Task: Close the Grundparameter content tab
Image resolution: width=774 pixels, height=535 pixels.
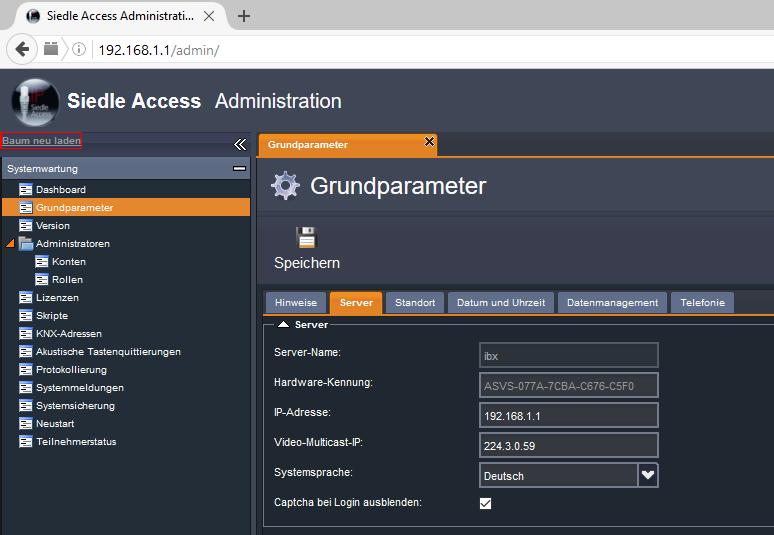Action: pyautogui.click(x=429, y=142)
